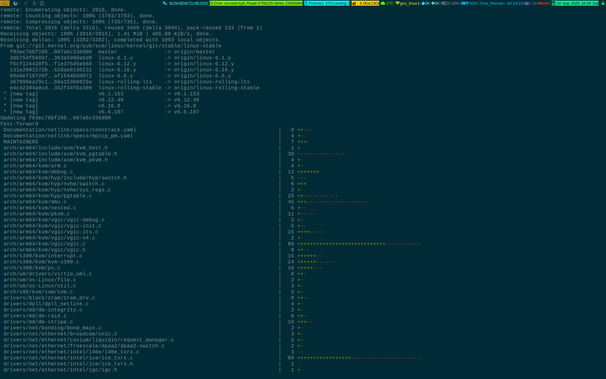The image size is (606, 379).
Task: Click 'drivers/net/ethernet/intel/ice/ice_txrx.h' file path
Action: click(x=68, y=364)
